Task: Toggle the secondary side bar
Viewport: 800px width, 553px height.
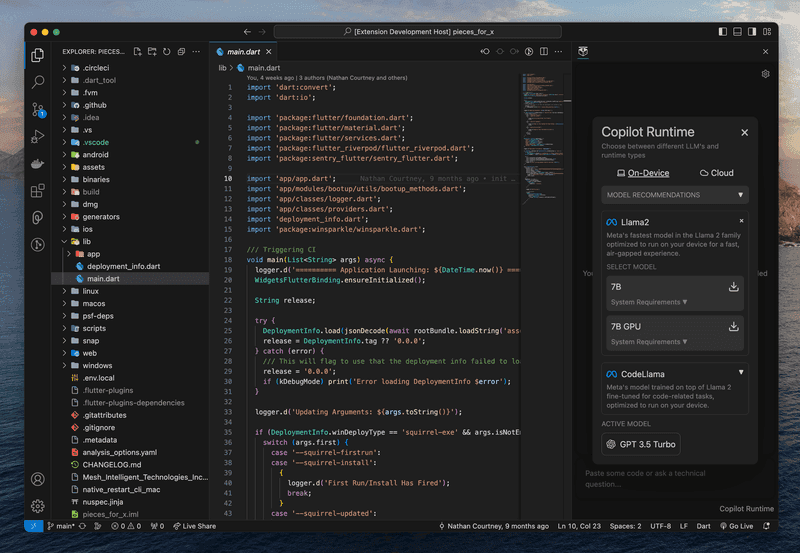Action: (x=752, y=32)
